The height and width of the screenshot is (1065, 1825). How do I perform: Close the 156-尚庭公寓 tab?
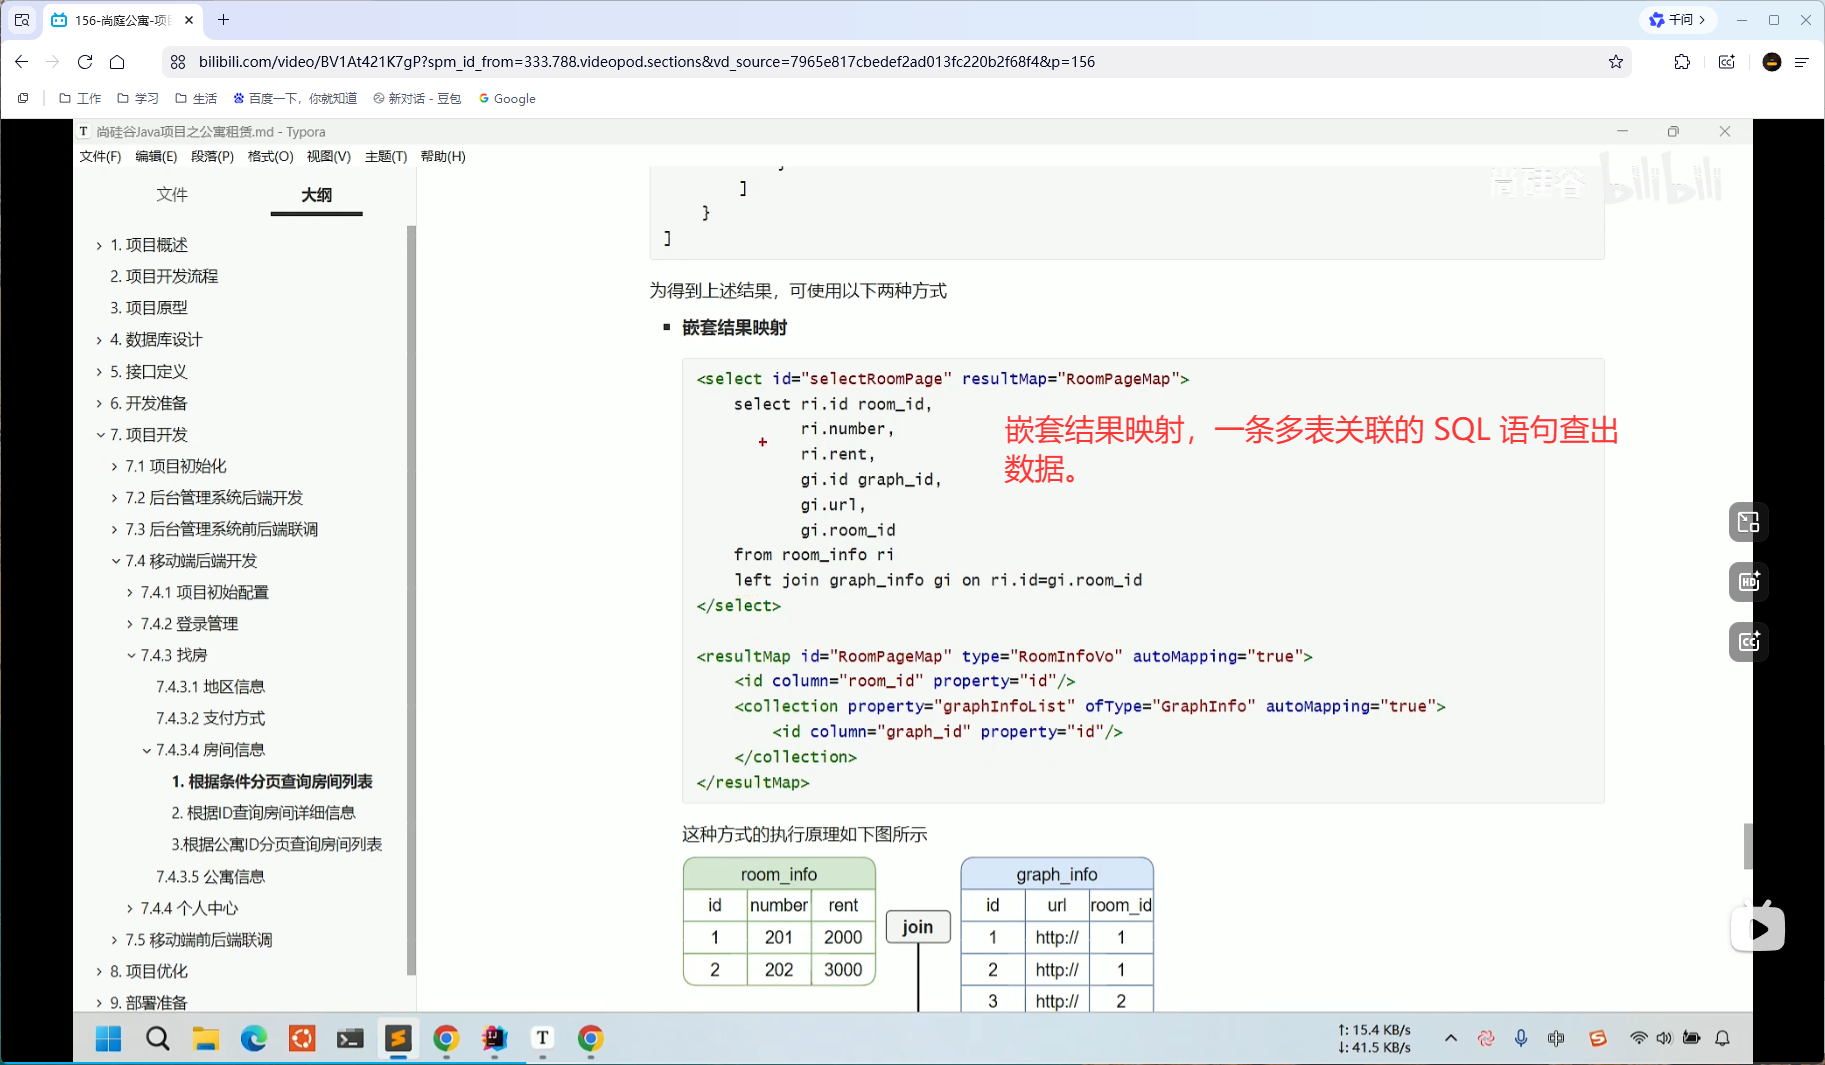coord(189,20)
